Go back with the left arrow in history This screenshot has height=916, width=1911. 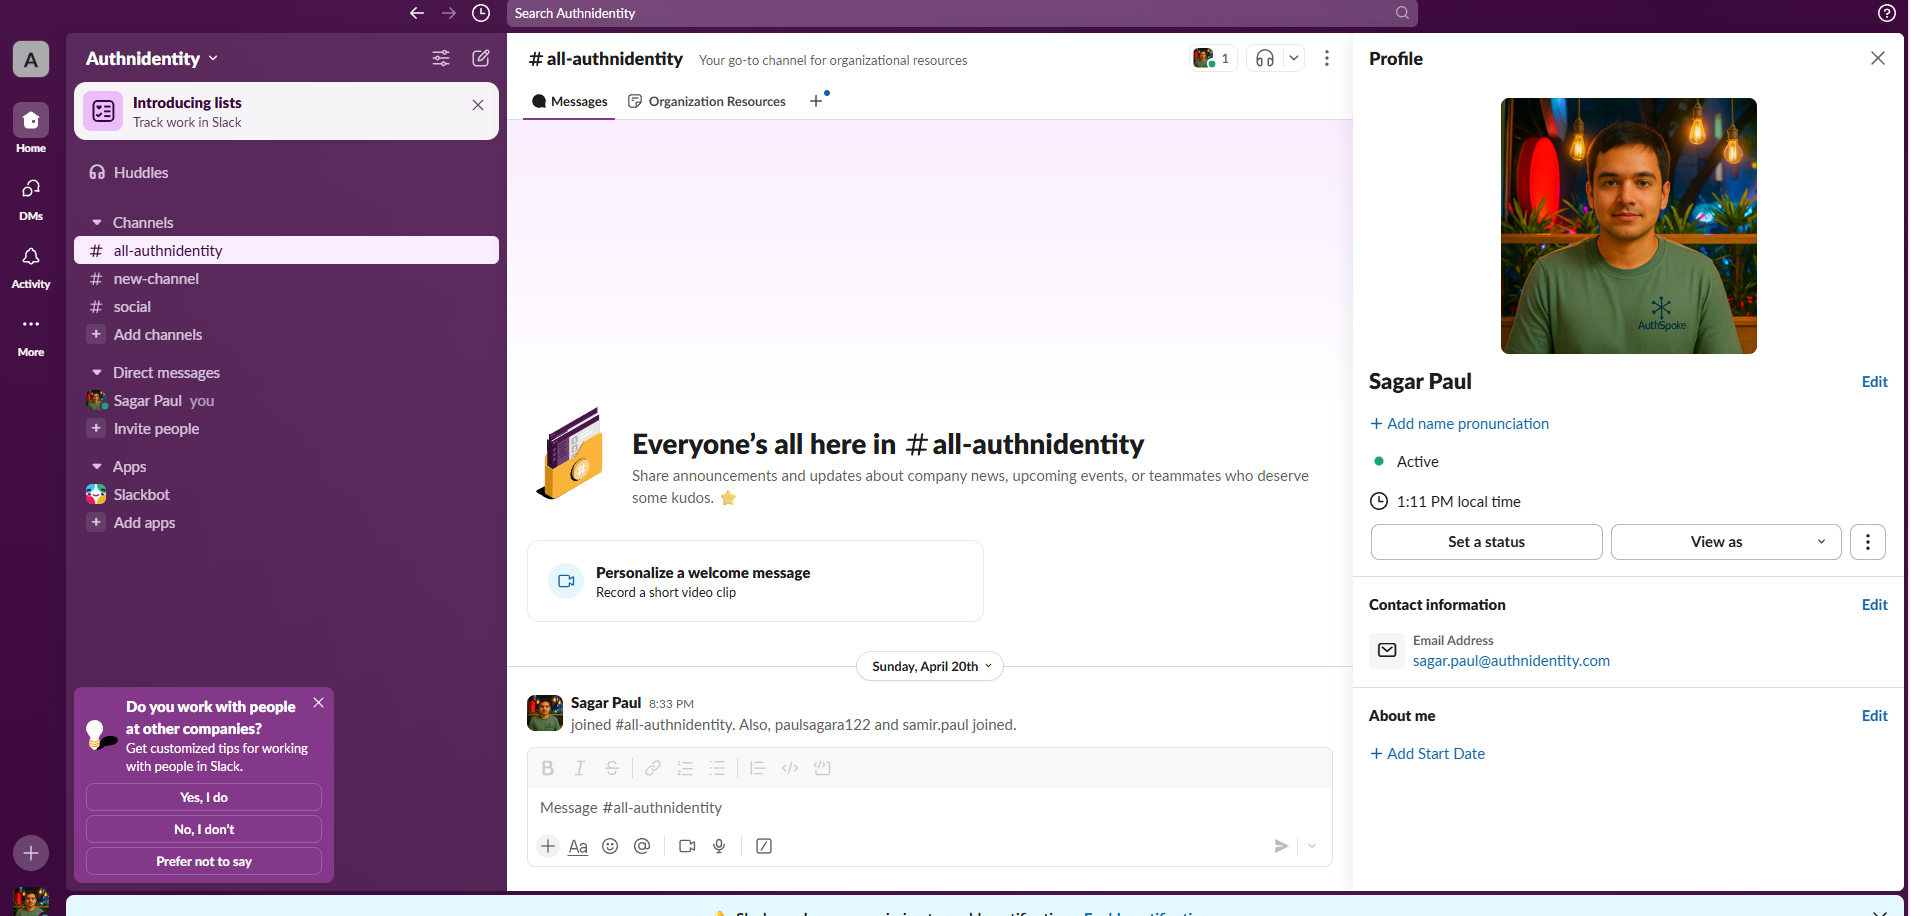pyautogui.click(x=417, y=13)
